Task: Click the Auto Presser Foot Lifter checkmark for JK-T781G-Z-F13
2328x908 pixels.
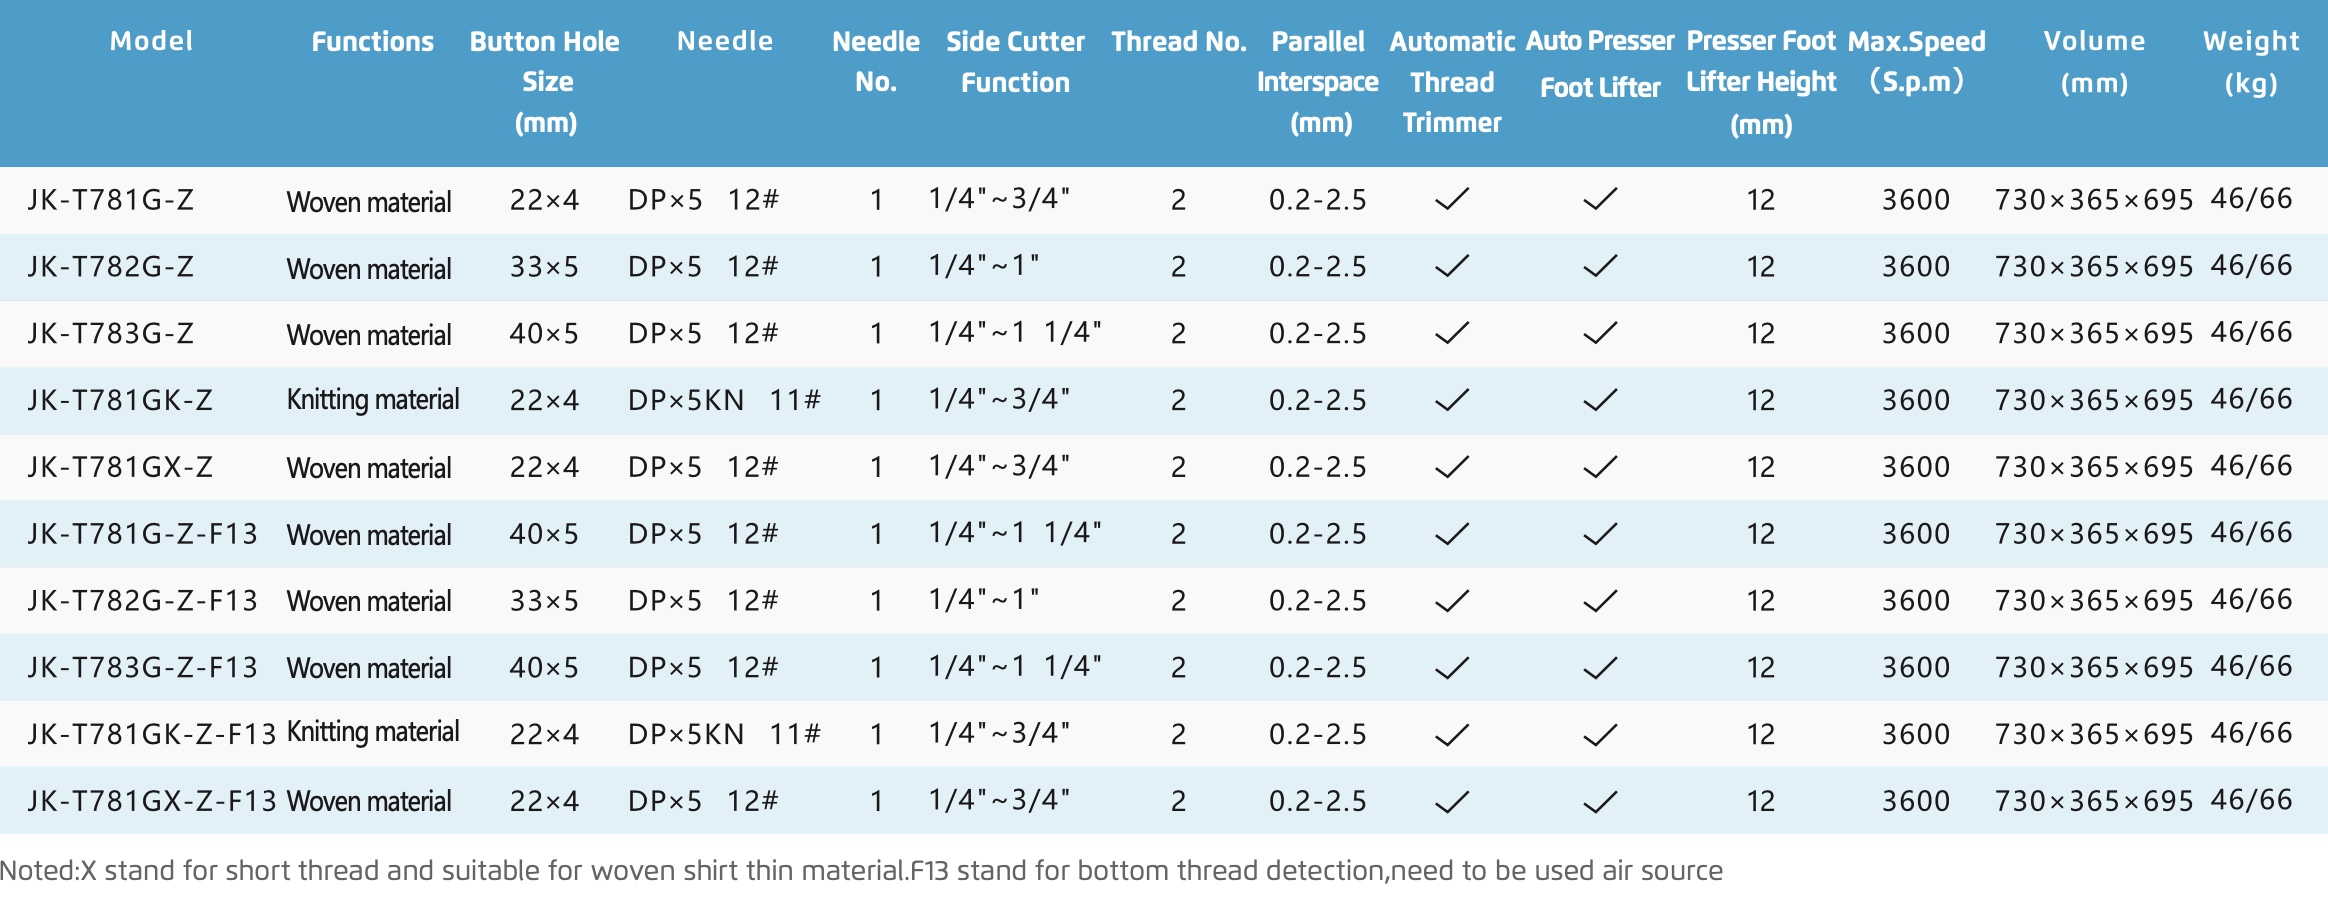Action: pyautogui.click(x=1600, y=534)
